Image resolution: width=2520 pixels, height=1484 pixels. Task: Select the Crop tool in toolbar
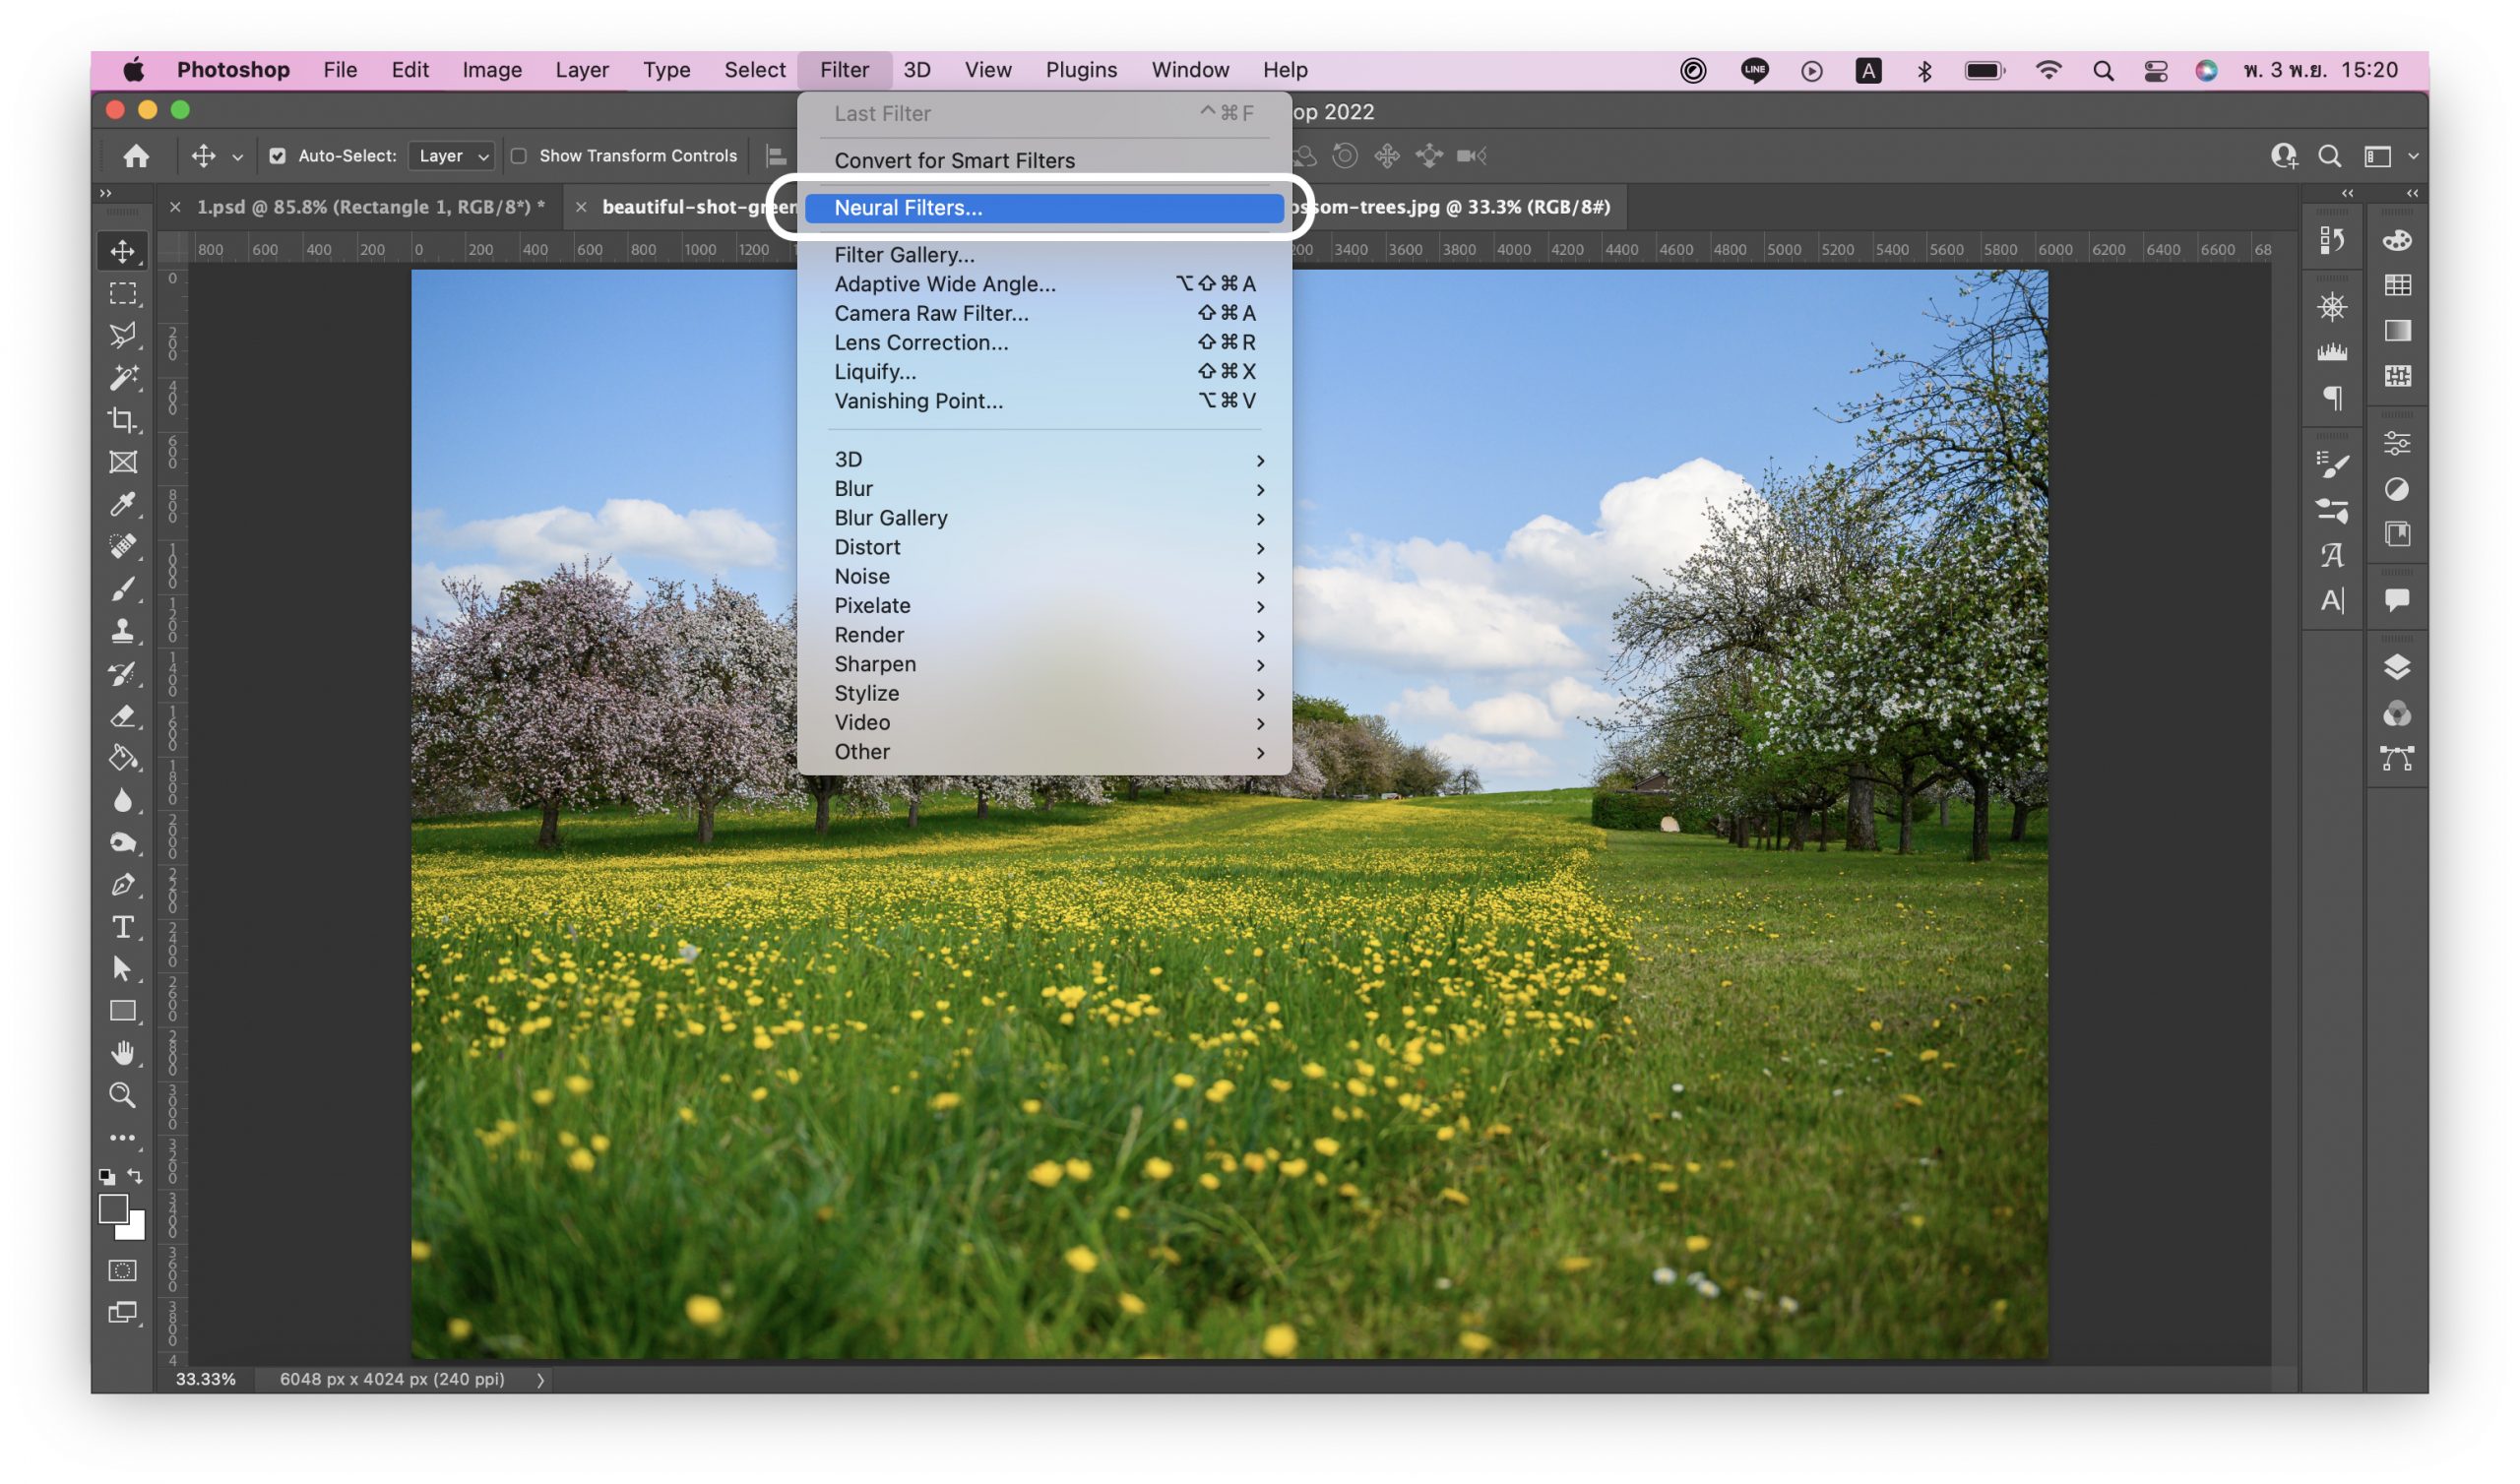123,420
